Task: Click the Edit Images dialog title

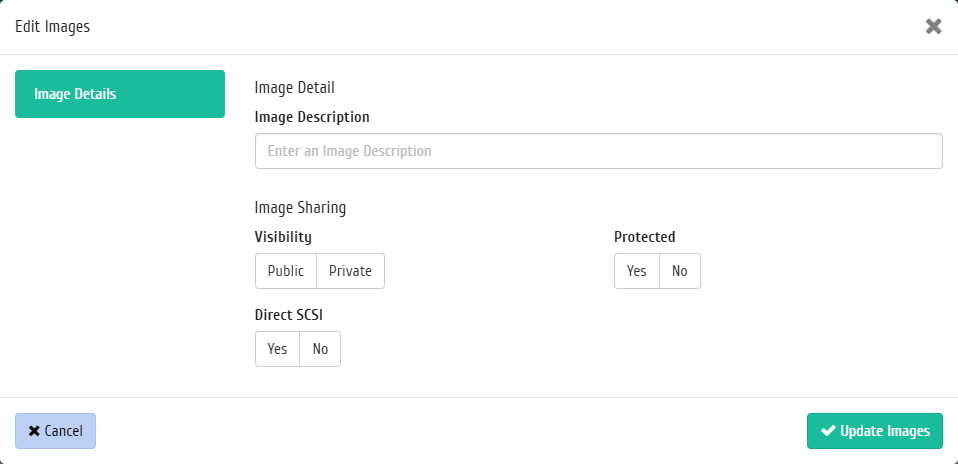Action: coord(53,27)
